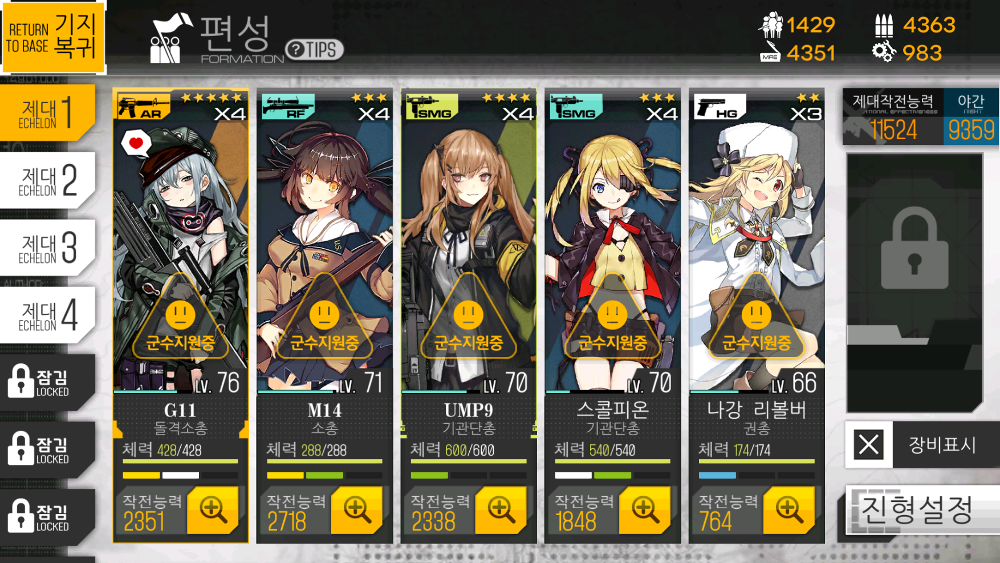The image size is (1000, 563).
Task: View Skorpion details via magnifier icon
Action: pyautogui.click(x=645, y=509)
